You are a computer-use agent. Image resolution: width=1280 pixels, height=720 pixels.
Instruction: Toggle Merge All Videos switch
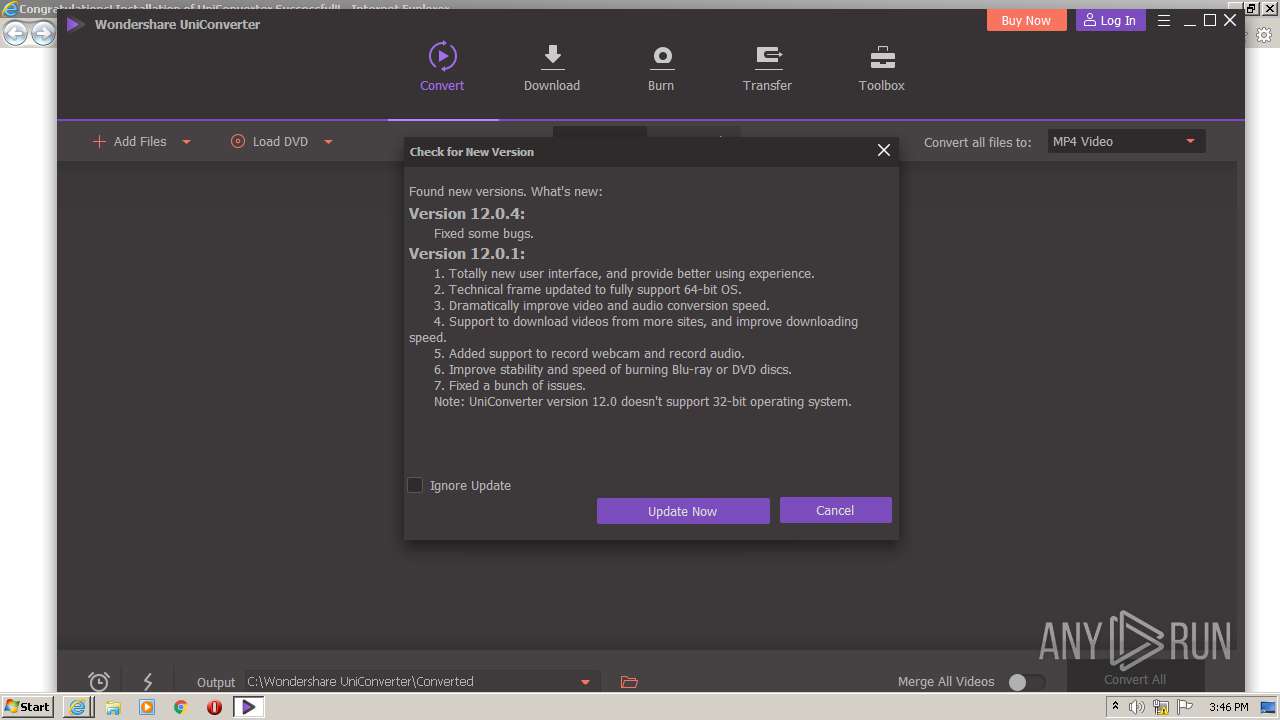point(1026,682)
